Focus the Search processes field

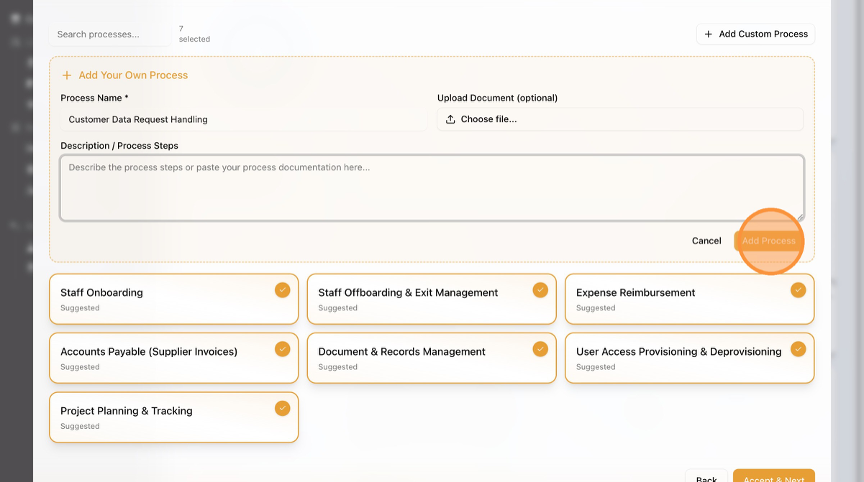(110, 34)
